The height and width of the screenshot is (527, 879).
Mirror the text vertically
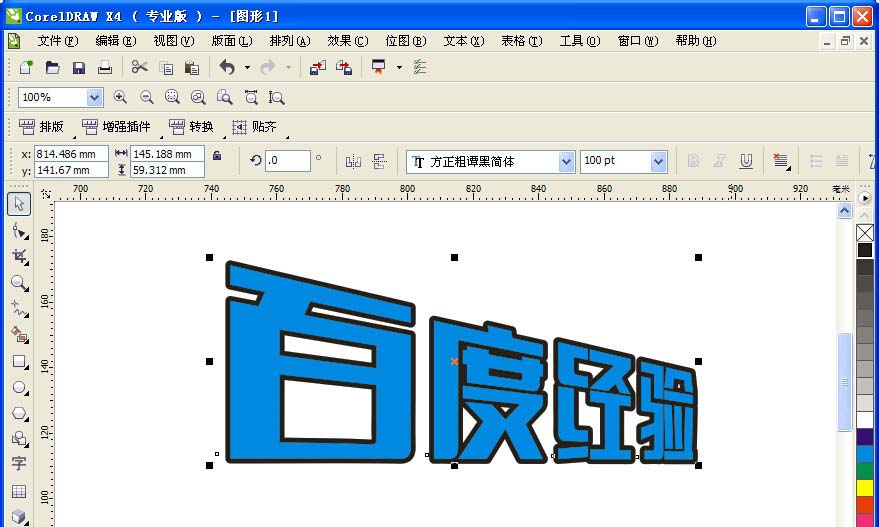(380, 162)
